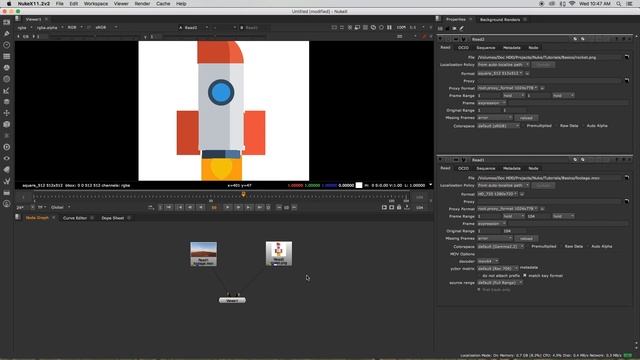Click the Read2 File path input field
This screenshot has height=360, width=640.
[x=549, y=58]
